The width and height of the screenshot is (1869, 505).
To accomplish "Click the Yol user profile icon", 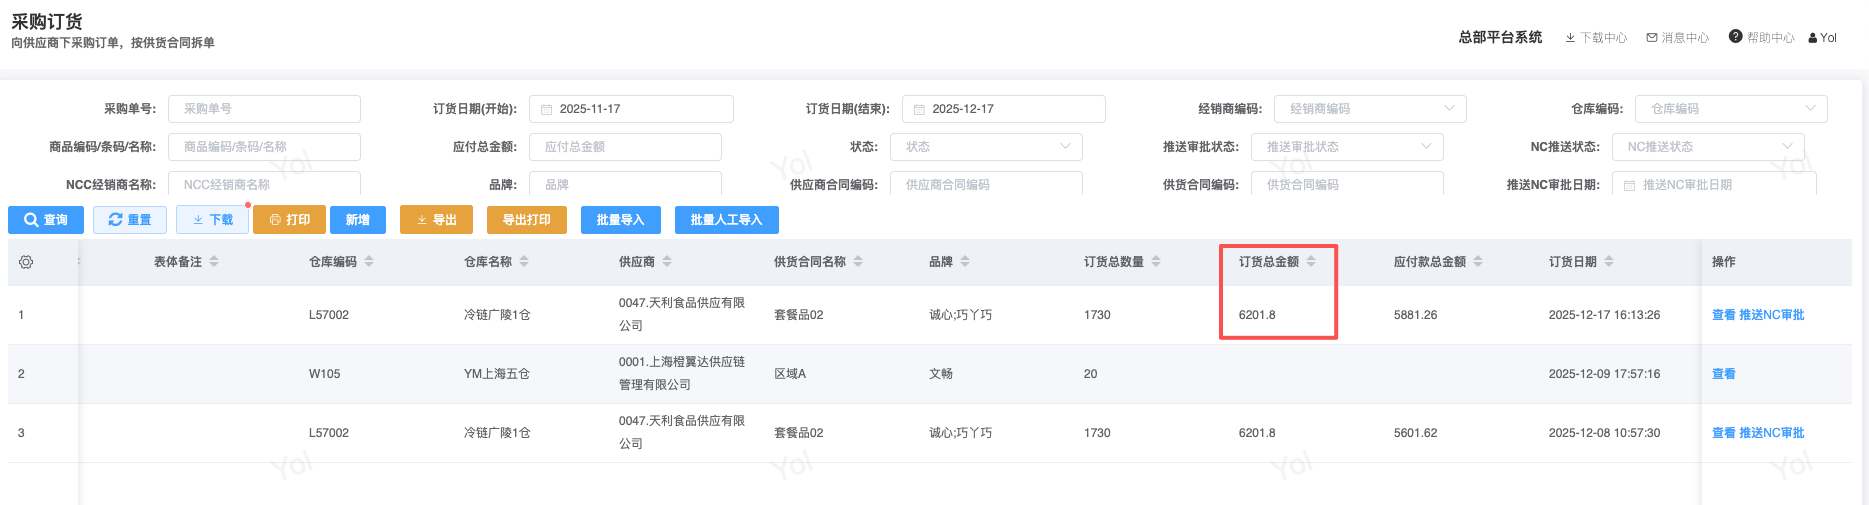I will pyautogui.click(x=1813, y=38).
